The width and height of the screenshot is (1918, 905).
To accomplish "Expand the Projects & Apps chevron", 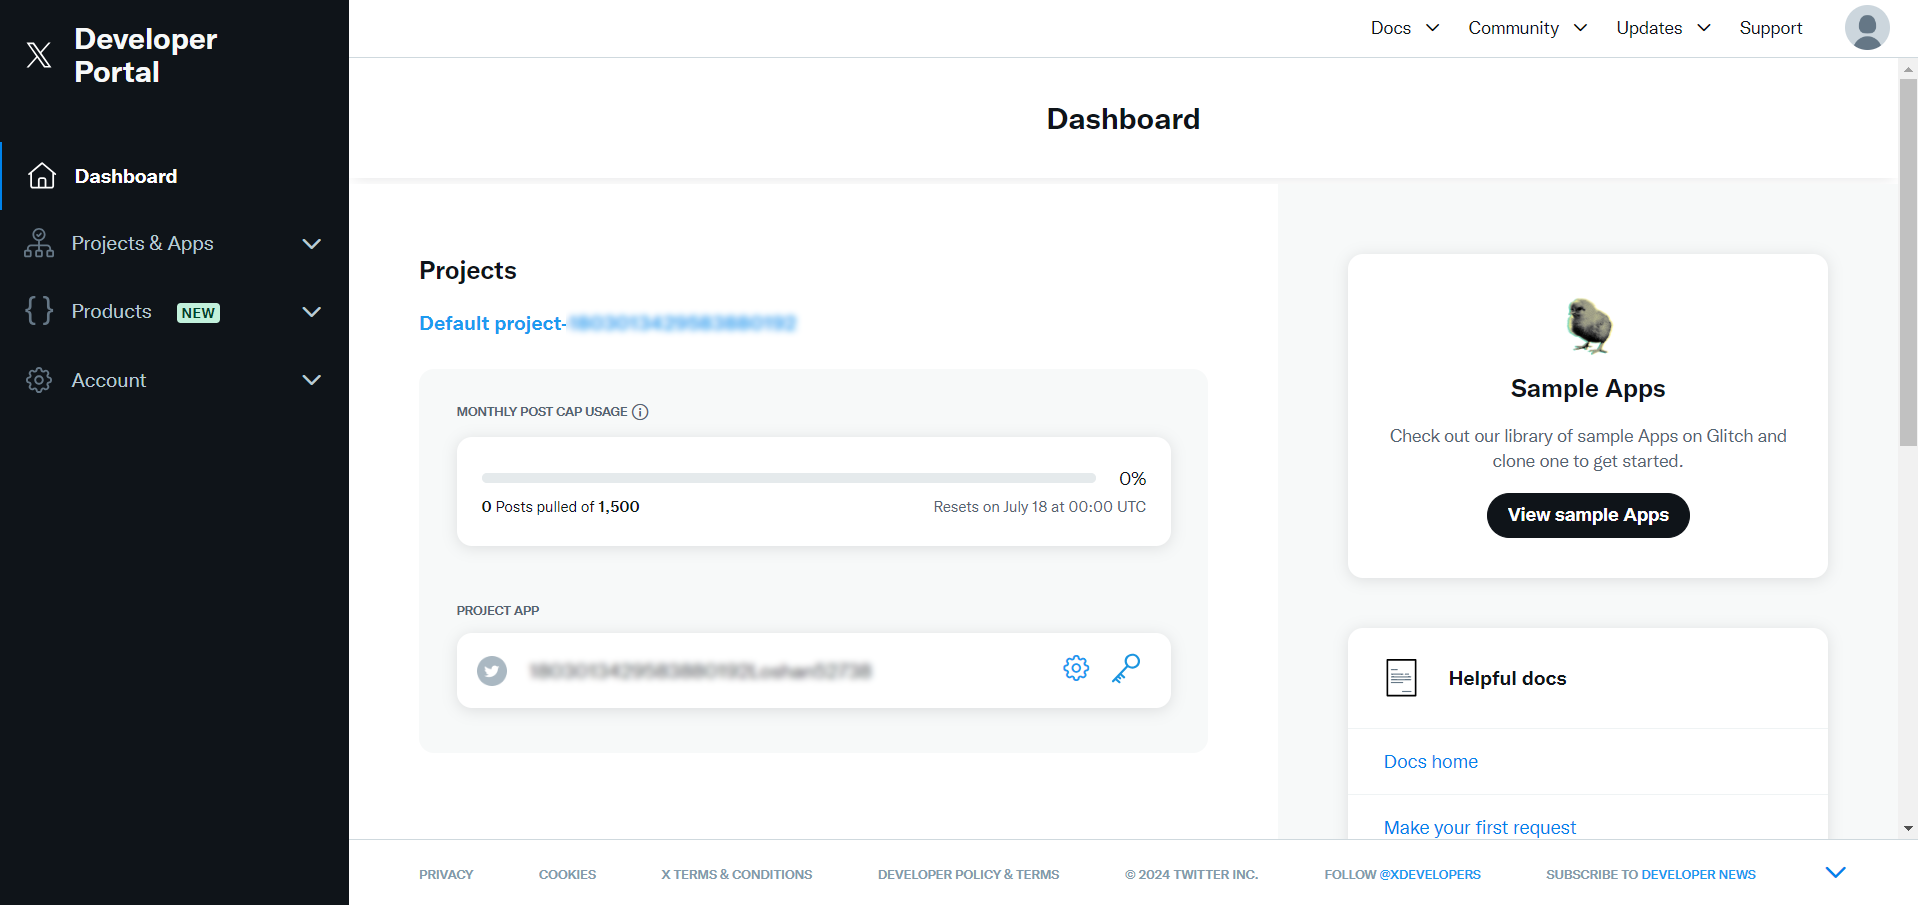I will point(312,244).
